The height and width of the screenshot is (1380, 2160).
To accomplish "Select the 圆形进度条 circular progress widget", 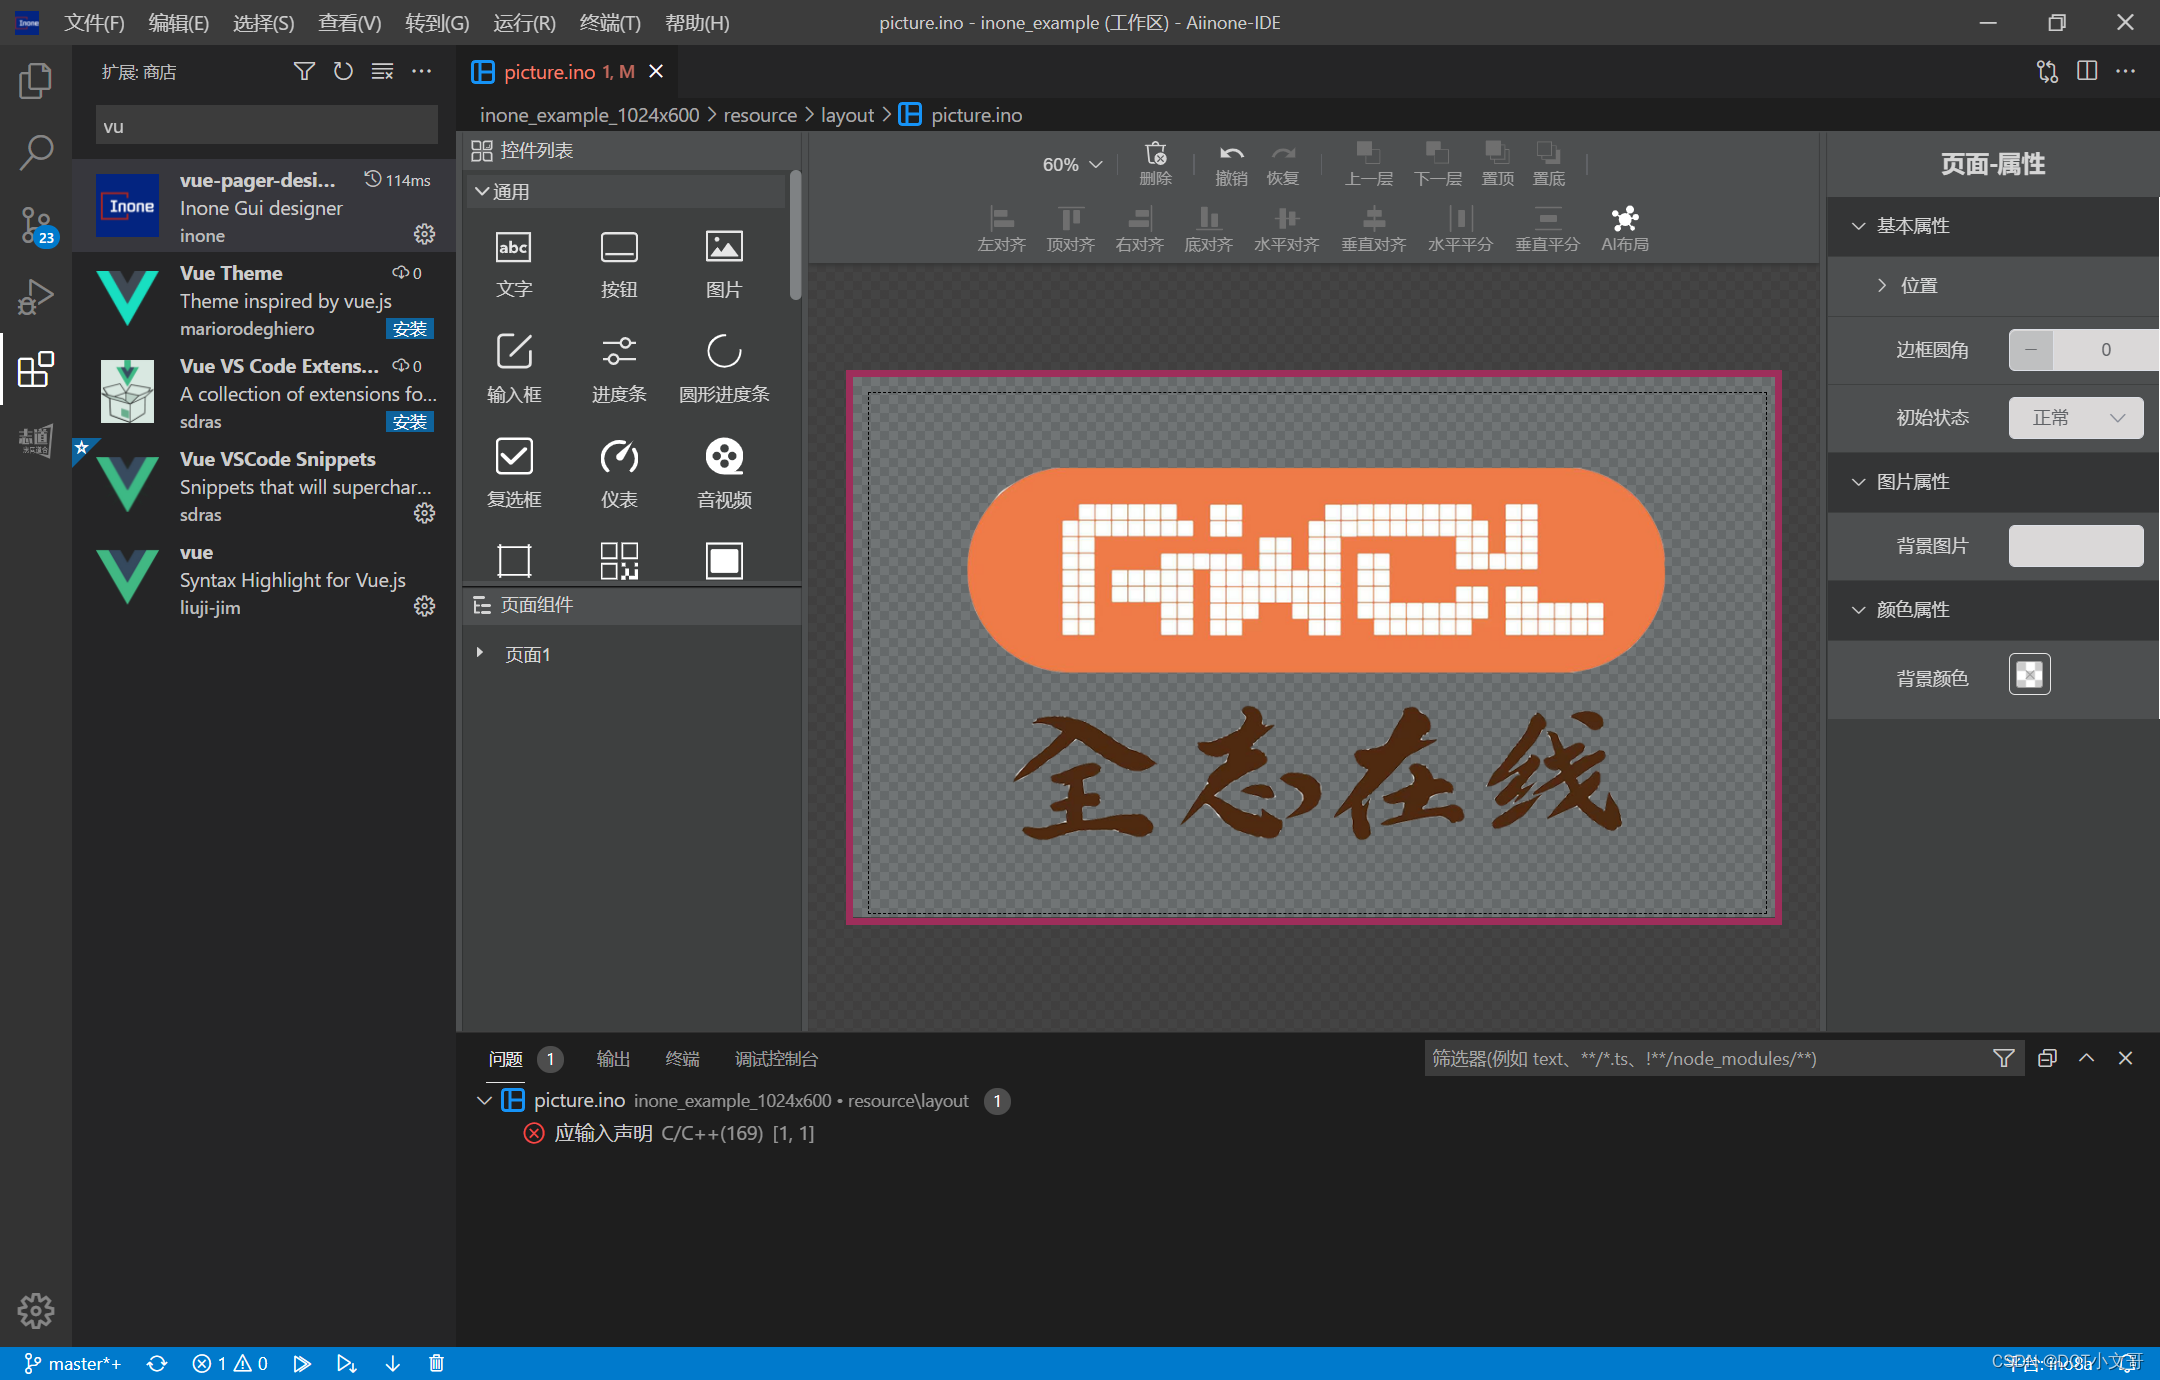I will click(724, 367).
